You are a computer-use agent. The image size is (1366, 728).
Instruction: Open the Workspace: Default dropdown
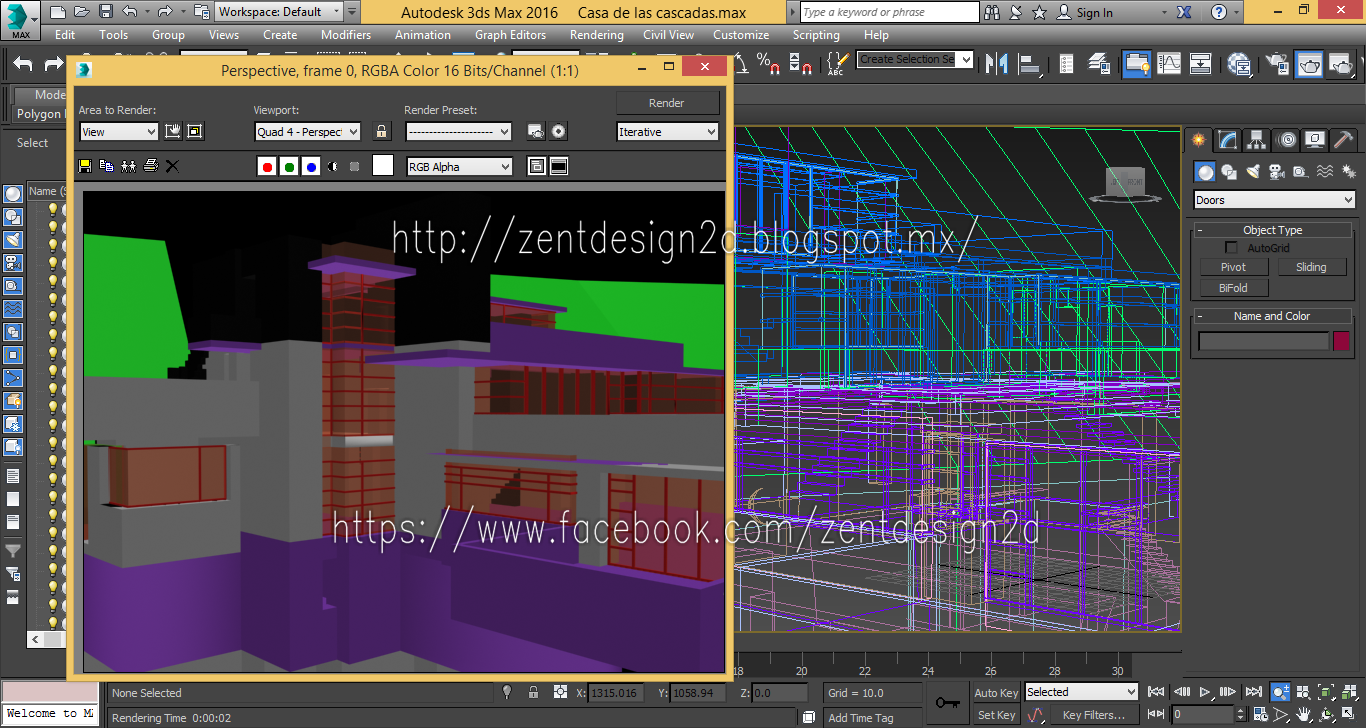pos(279,12)
